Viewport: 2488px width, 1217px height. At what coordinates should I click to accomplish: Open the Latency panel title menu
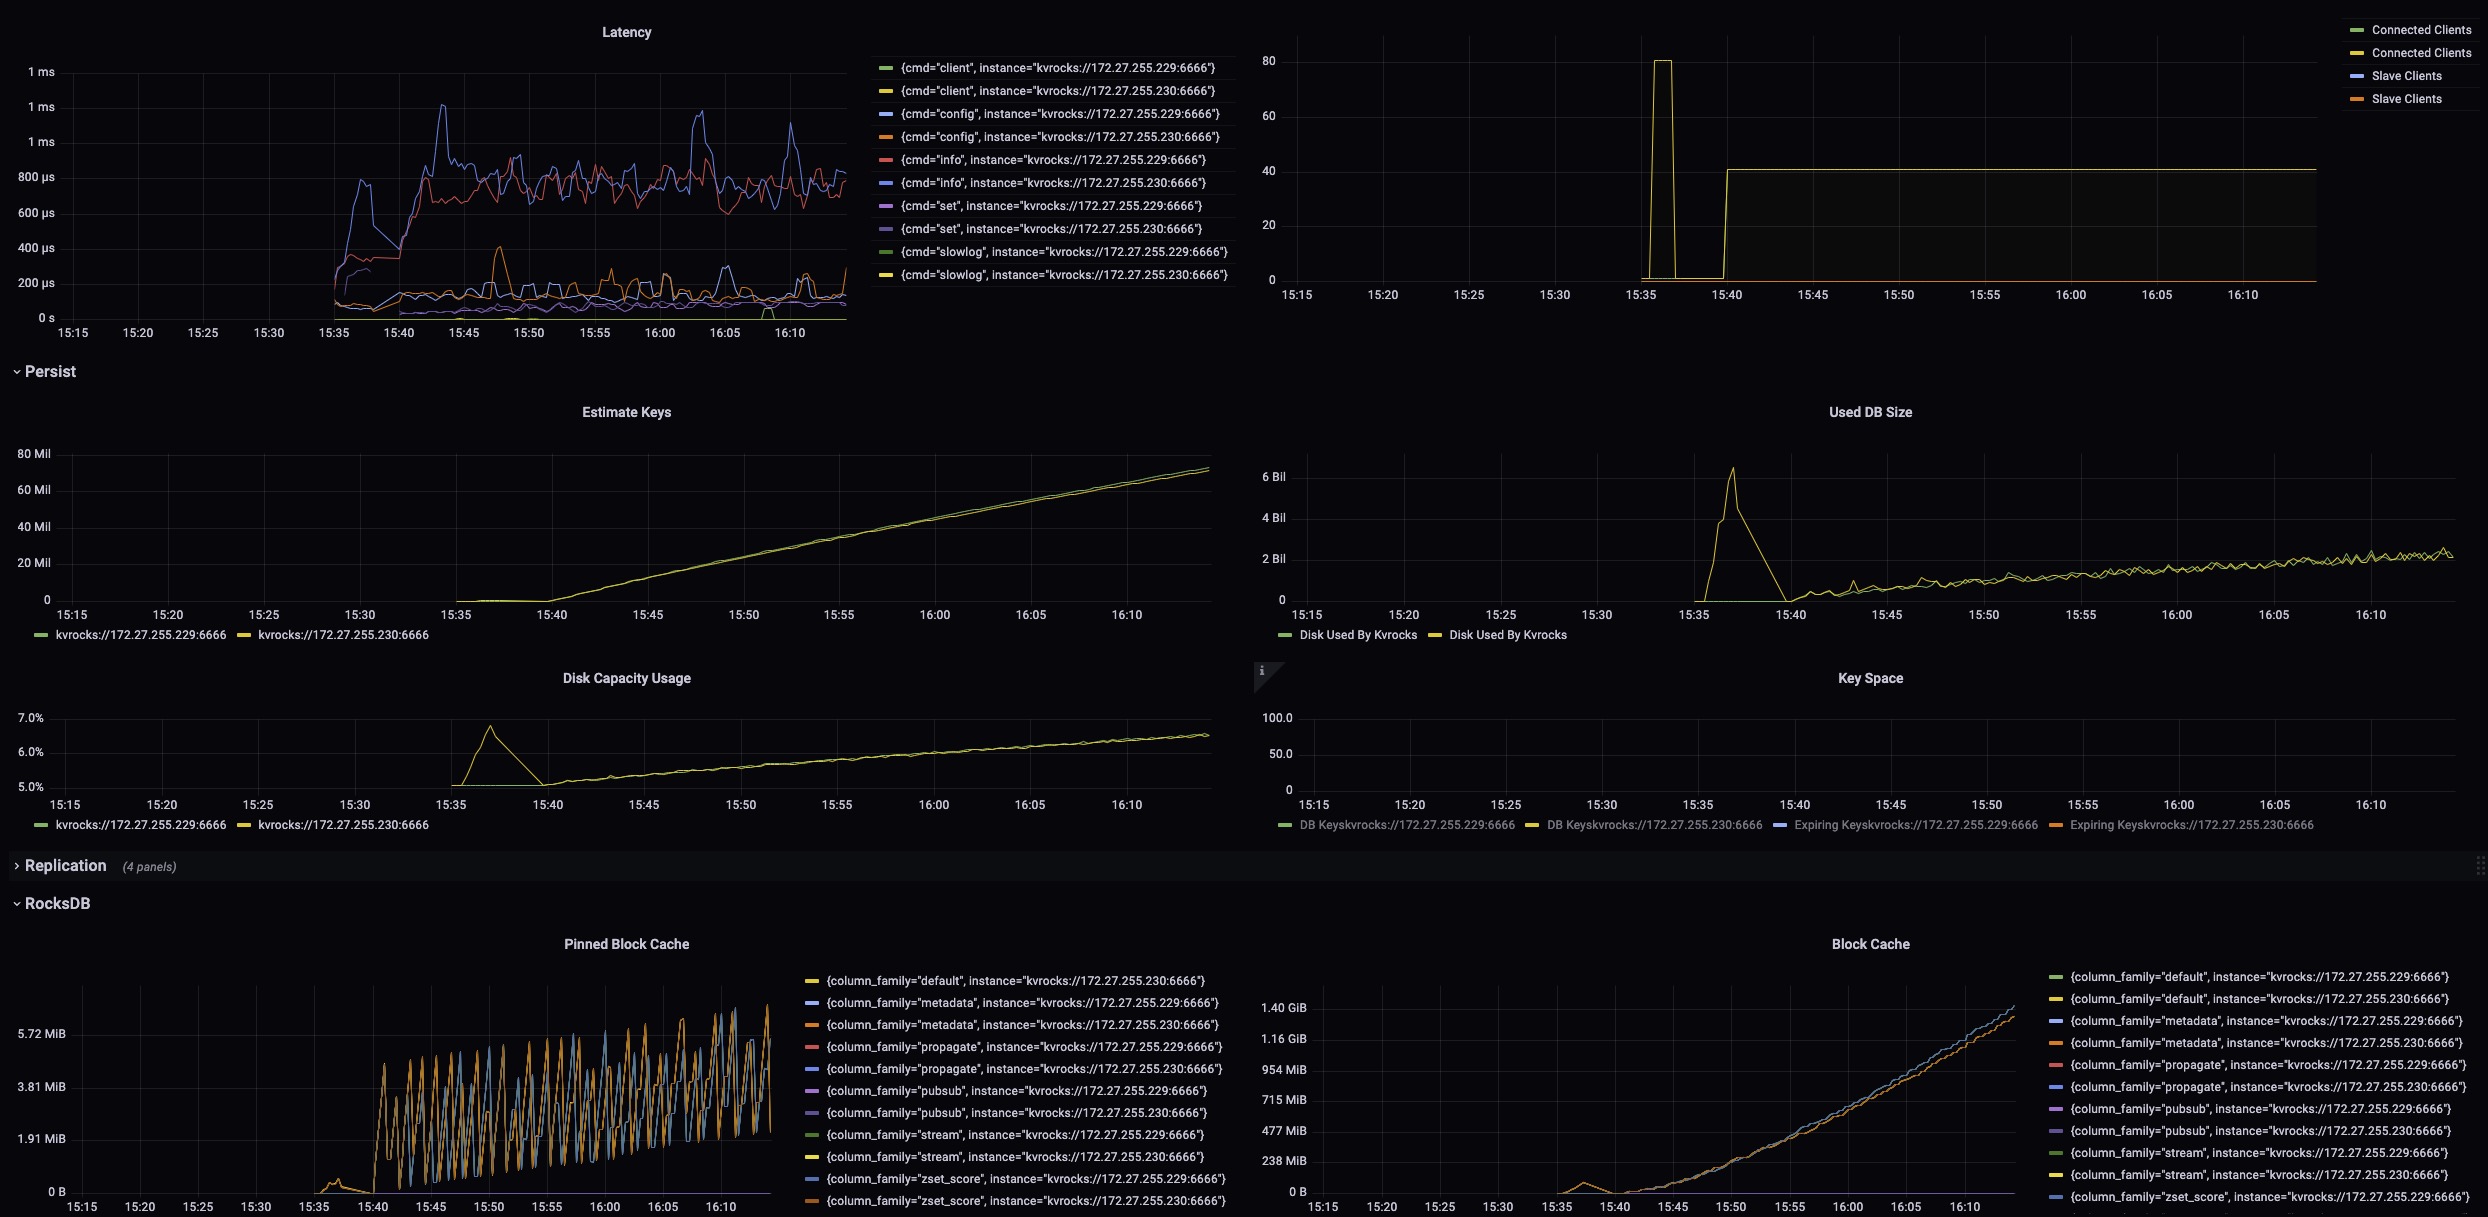click(626, 32)
